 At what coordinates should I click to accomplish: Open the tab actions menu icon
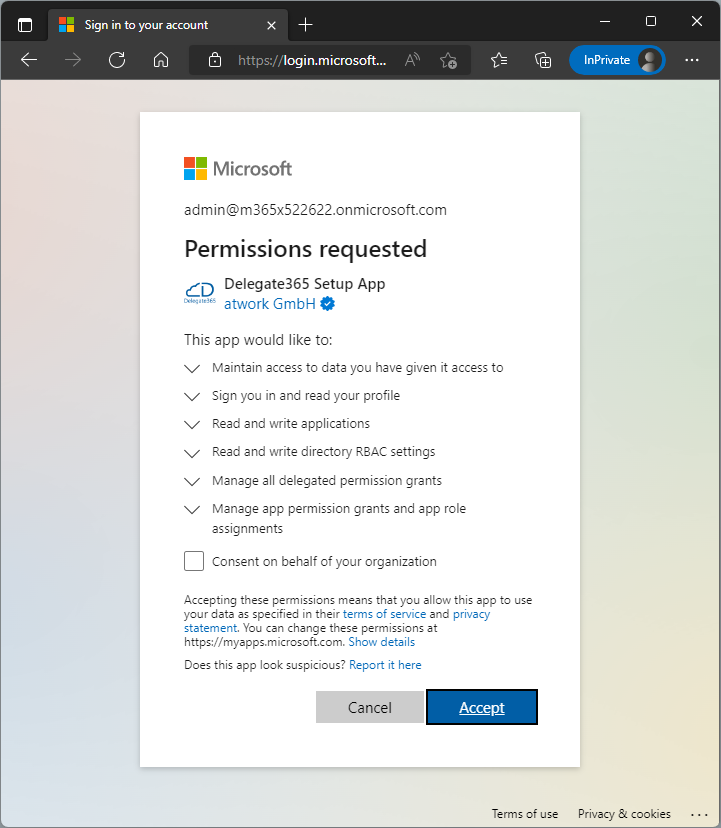pos(25,24)
